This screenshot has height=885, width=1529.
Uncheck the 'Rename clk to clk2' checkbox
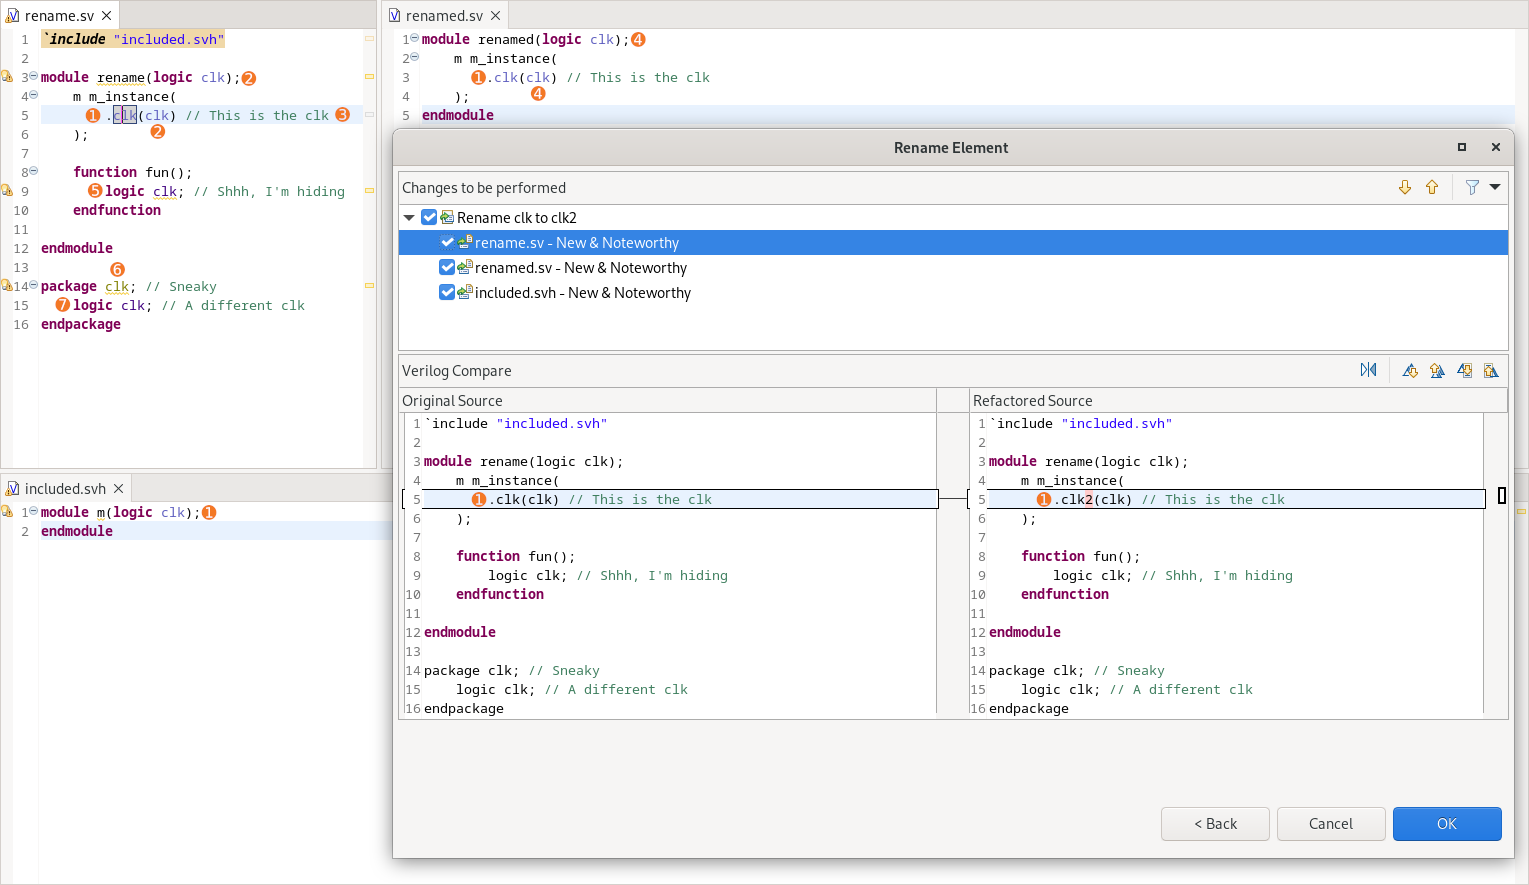[x=429, y=218]
